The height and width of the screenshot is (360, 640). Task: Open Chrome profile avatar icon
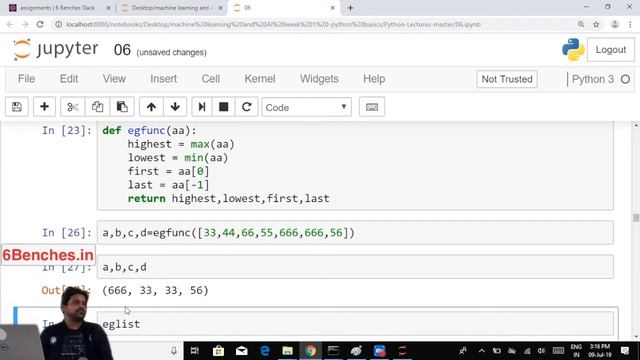coord(615,24)
